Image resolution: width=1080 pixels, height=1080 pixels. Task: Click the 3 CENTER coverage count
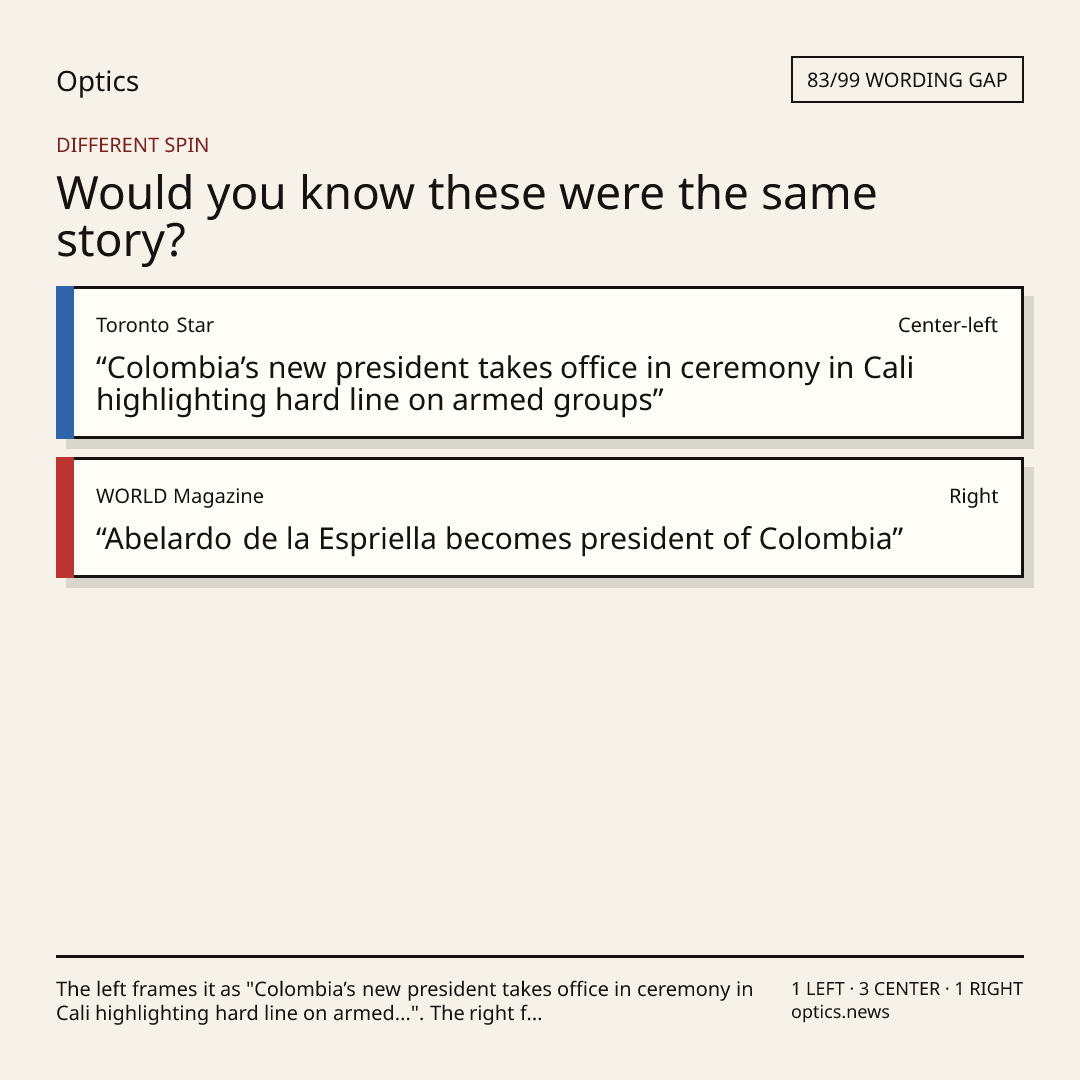pyautogui.click(x=899, y=989)
